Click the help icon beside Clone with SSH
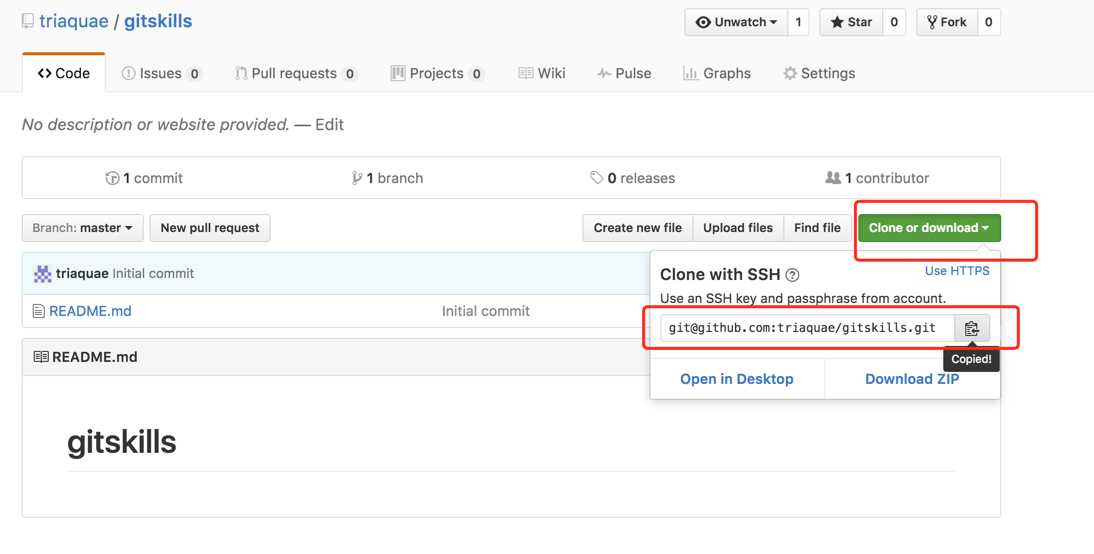 click(792, 275)
